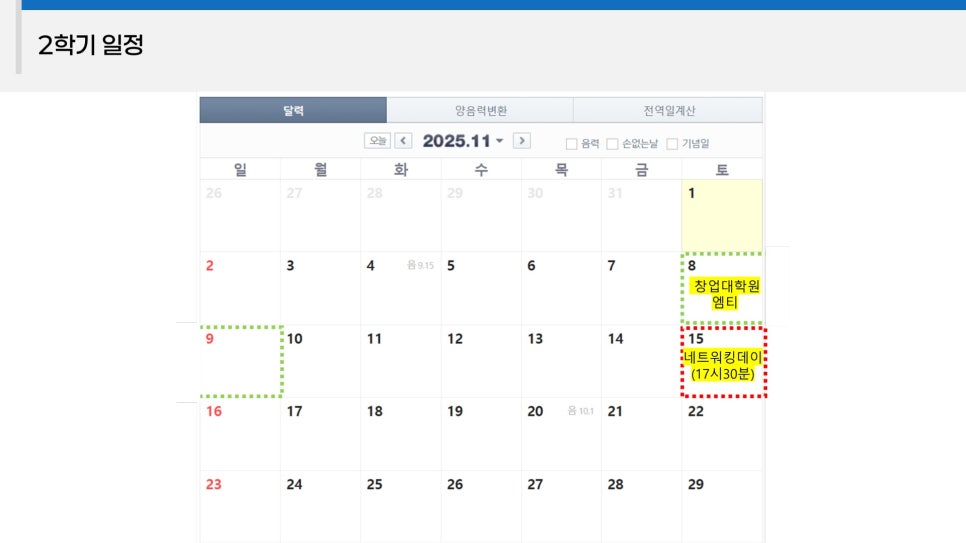The image size is (966, 543).
Task: Choose Sunday November 23
Action: point(240,505)
